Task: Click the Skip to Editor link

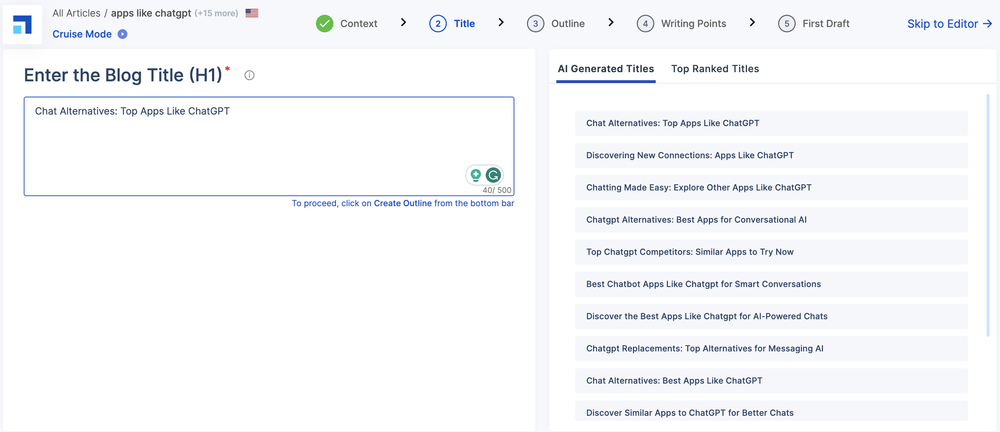Action: 950,24
